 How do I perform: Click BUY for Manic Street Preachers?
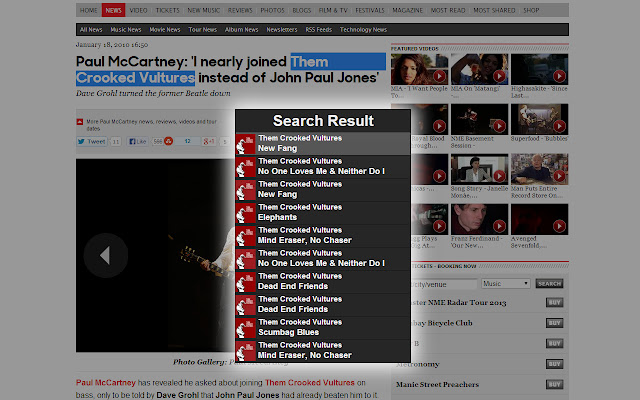[554, 384]
